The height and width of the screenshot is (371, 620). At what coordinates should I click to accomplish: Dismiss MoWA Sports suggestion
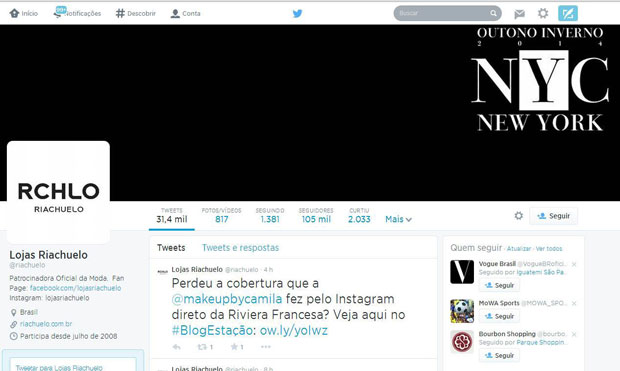point(574,303)
